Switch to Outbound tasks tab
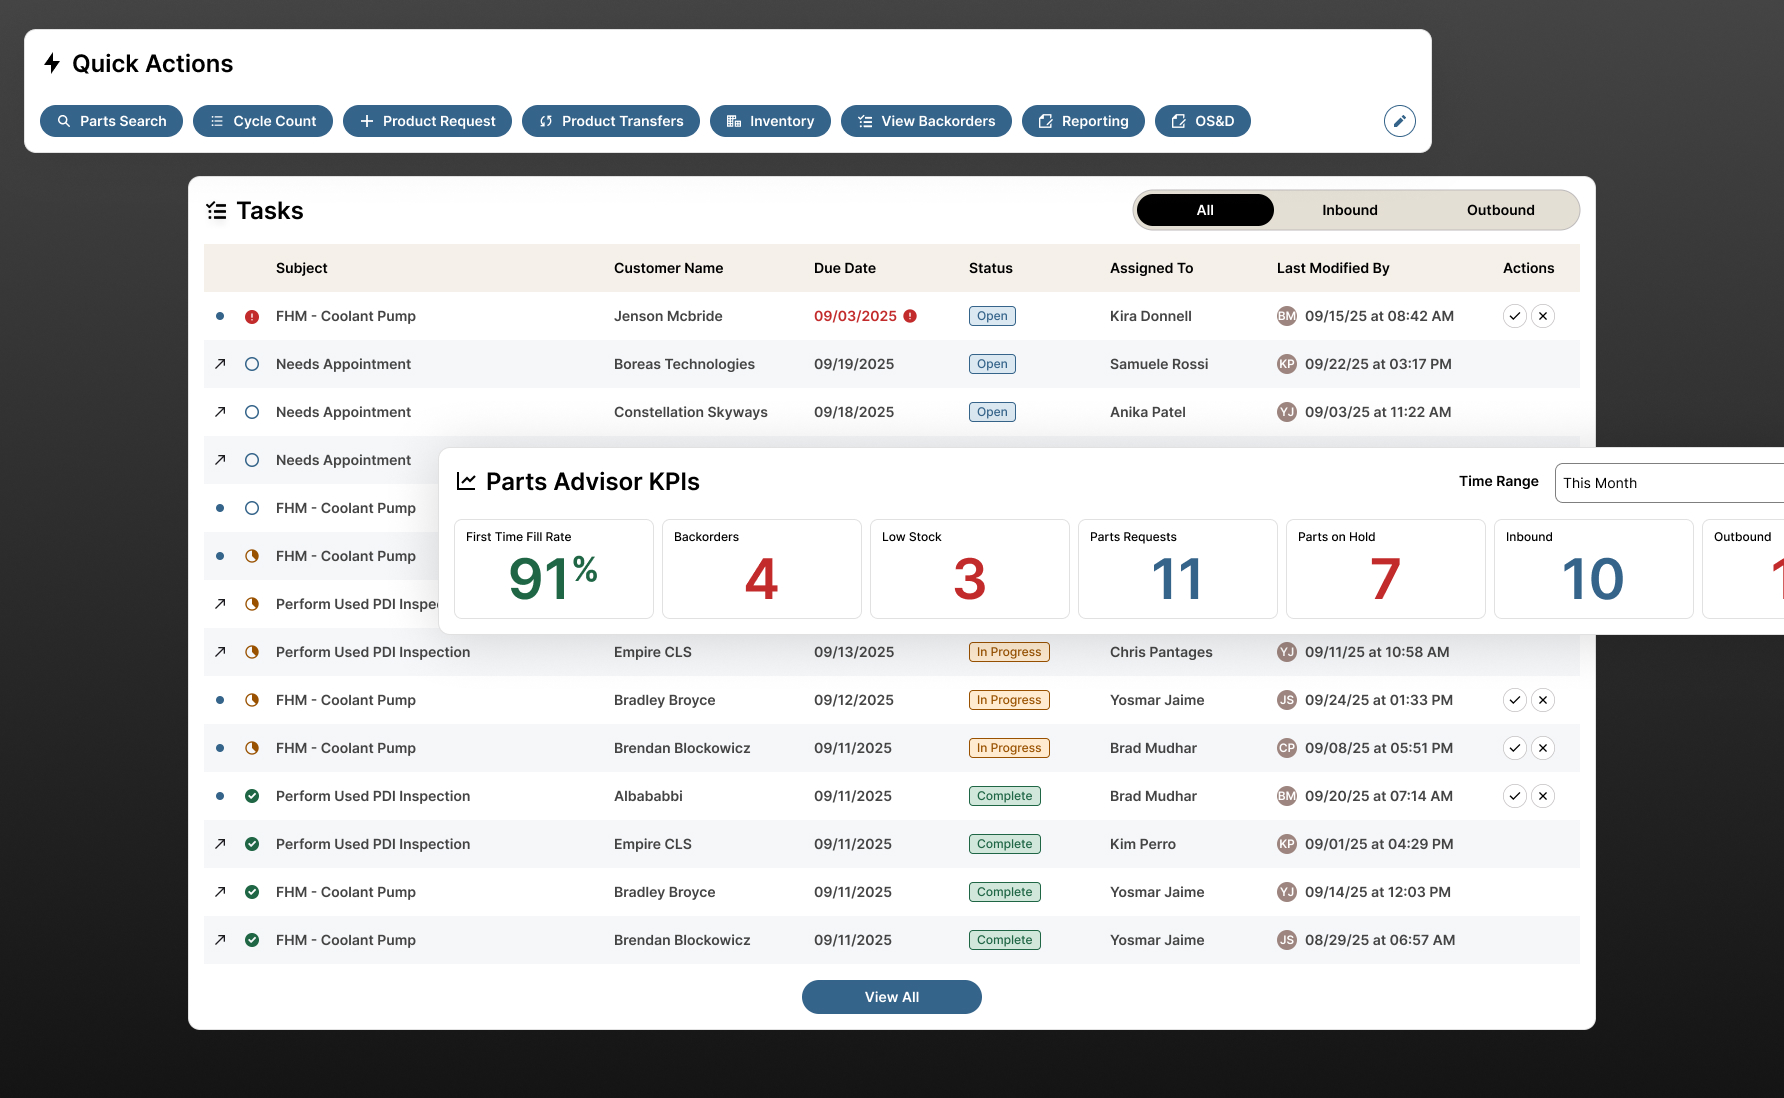This screenshot has height=1098, width=1784. click(x=1501, y=210)
